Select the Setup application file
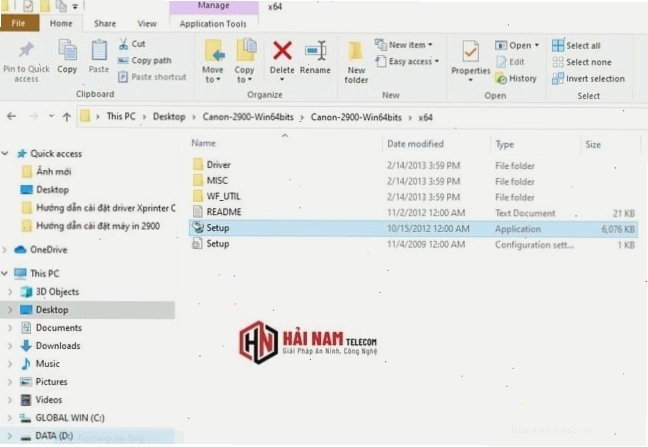648x447 pixels. point(413,228)
